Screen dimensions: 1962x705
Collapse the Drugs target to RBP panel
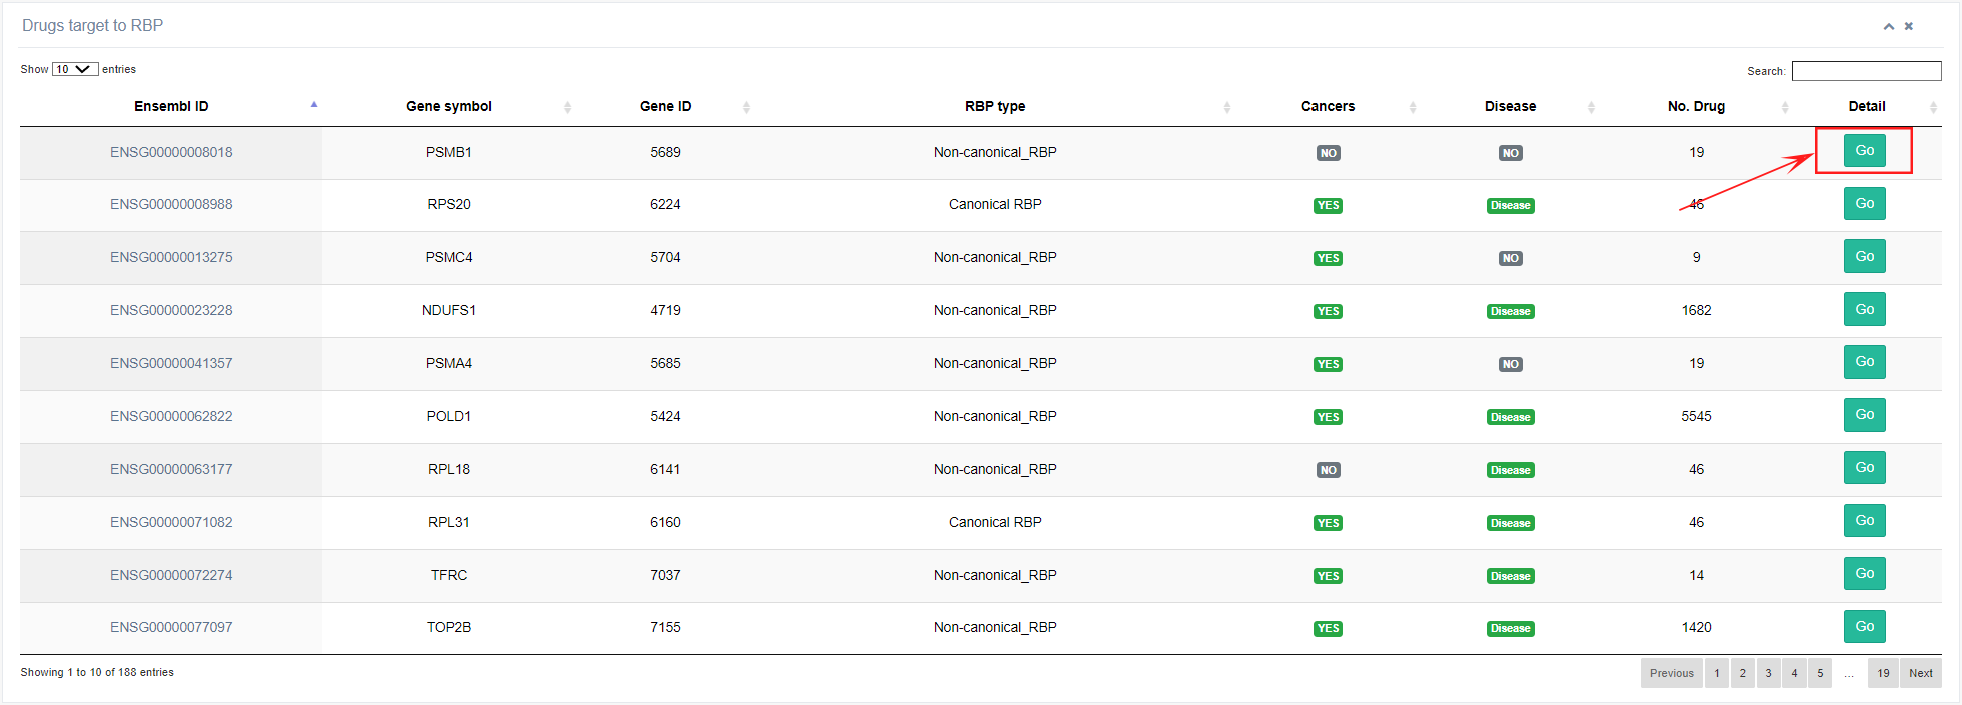tap(1888, 27)
